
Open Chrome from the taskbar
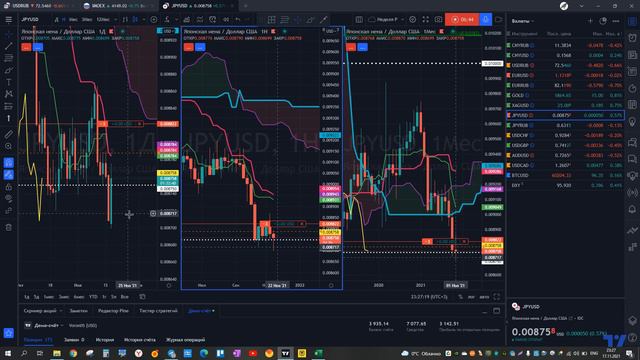point(73,353)
